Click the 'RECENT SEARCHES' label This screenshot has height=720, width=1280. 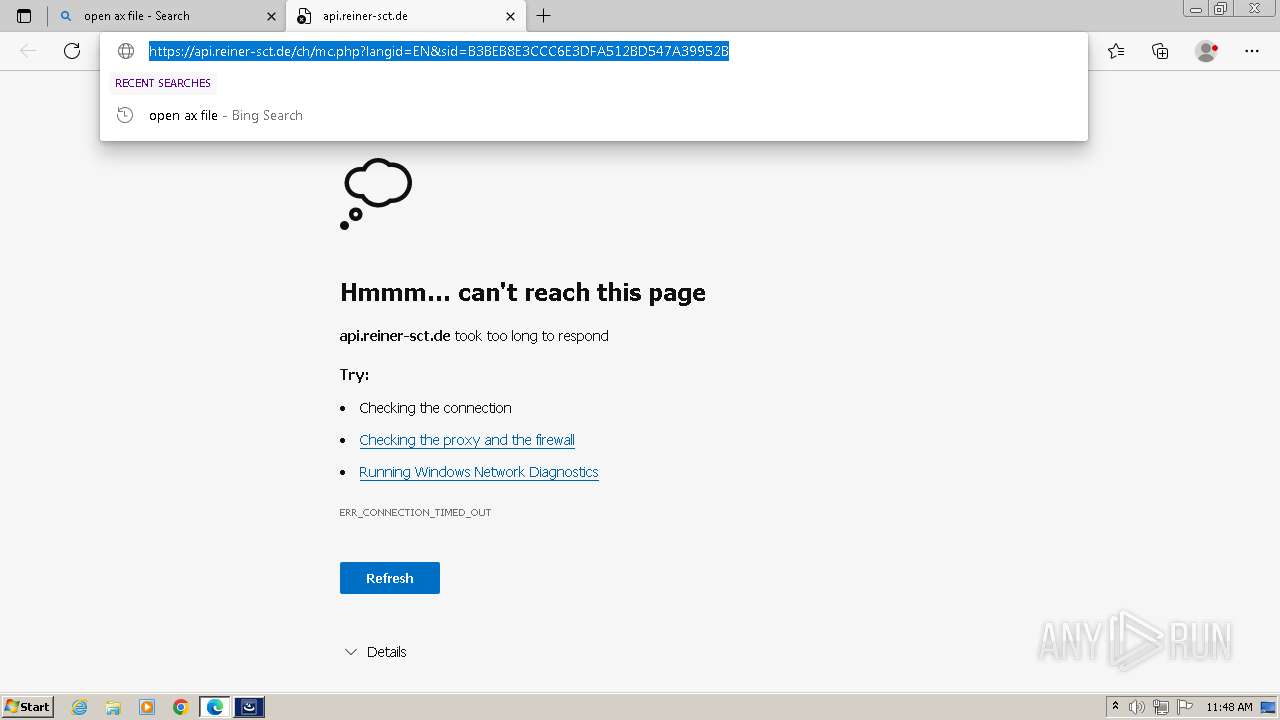point(163,83)
